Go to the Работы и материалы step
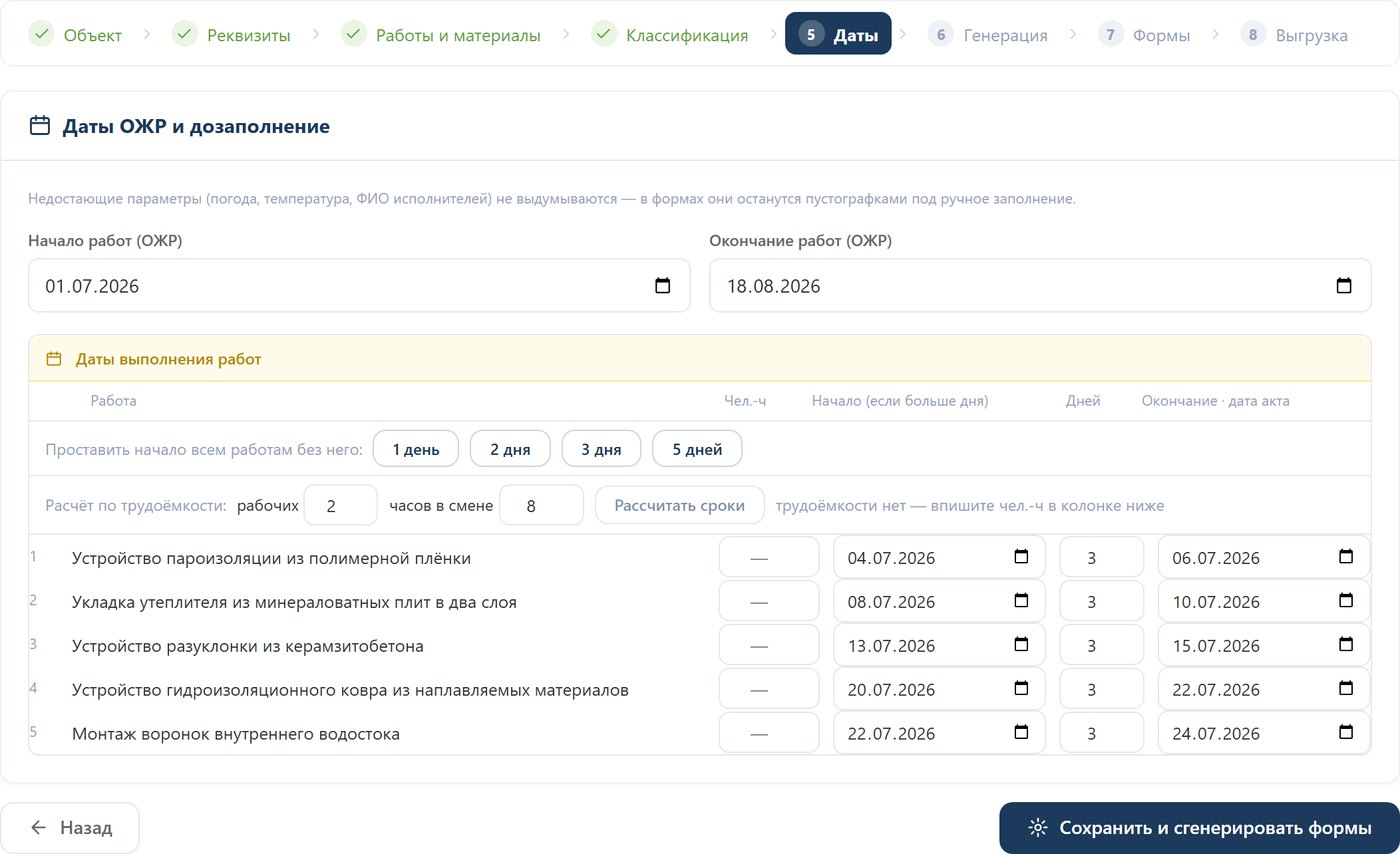This screenshot has width=1400, height=854. (441, 35)
